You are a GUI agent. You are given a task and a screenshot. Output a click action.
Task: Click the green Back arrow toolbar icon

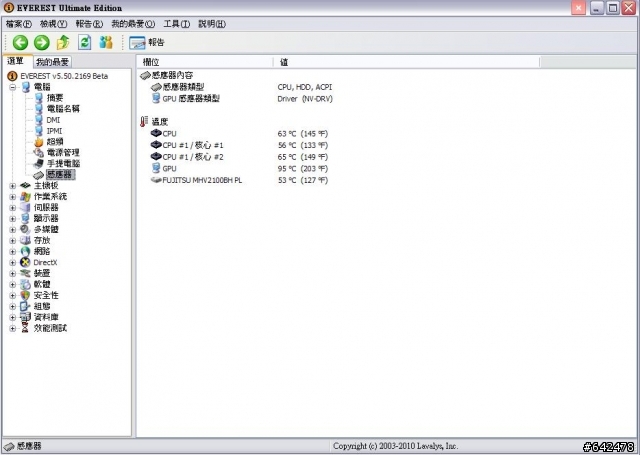20,42
